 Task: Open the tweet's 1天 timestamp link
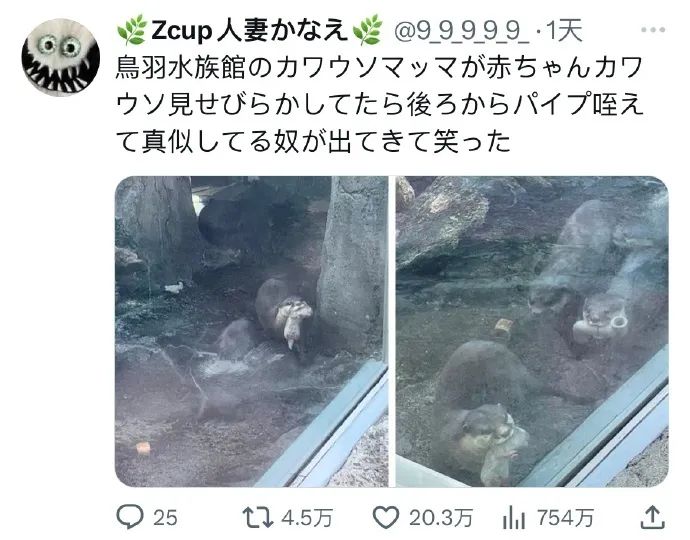pos(565,31)
